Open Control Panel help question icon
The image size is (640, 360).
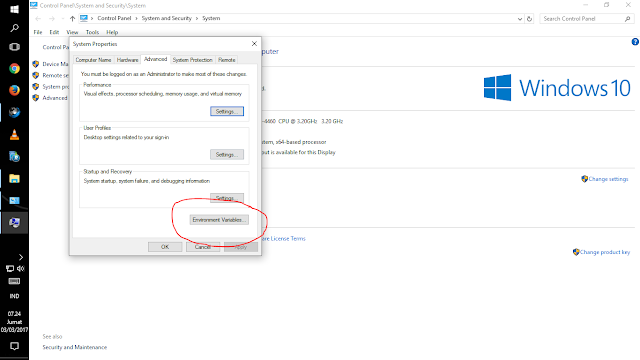click(636, 42)
